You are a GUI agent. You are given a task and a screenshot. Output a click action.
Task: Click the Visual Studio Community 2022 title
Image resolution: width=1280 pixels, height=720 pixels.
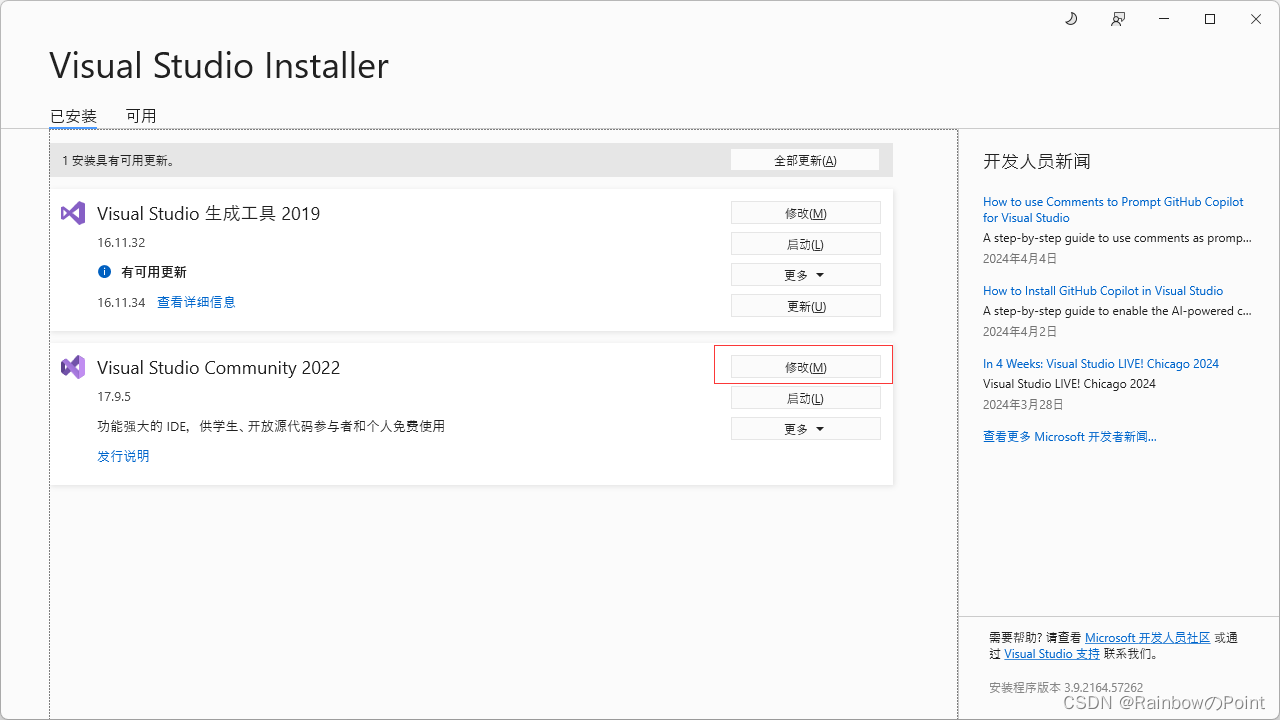click(219, 367)
